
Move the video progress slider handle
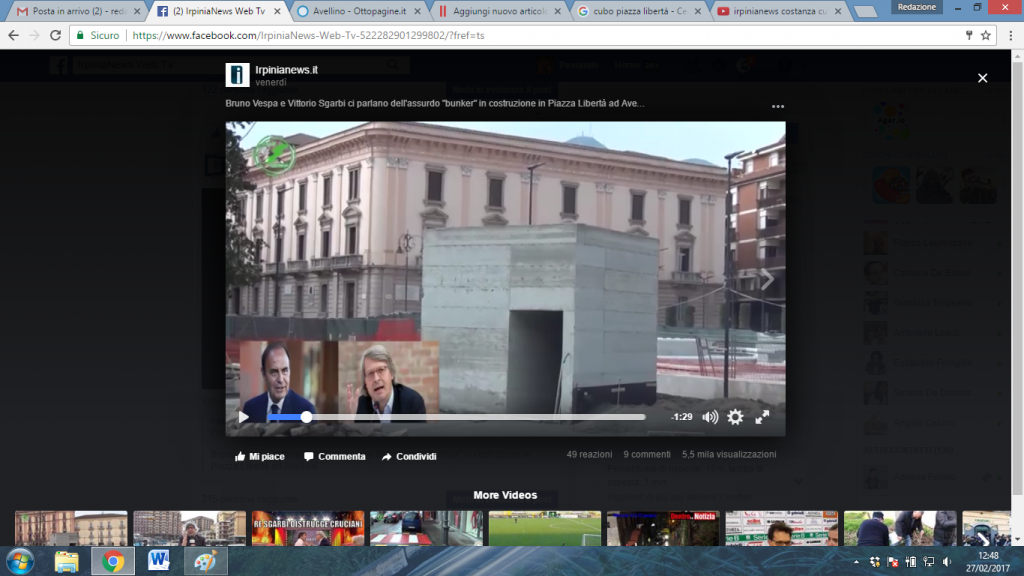pyautogui.click(x=306, y=417)
